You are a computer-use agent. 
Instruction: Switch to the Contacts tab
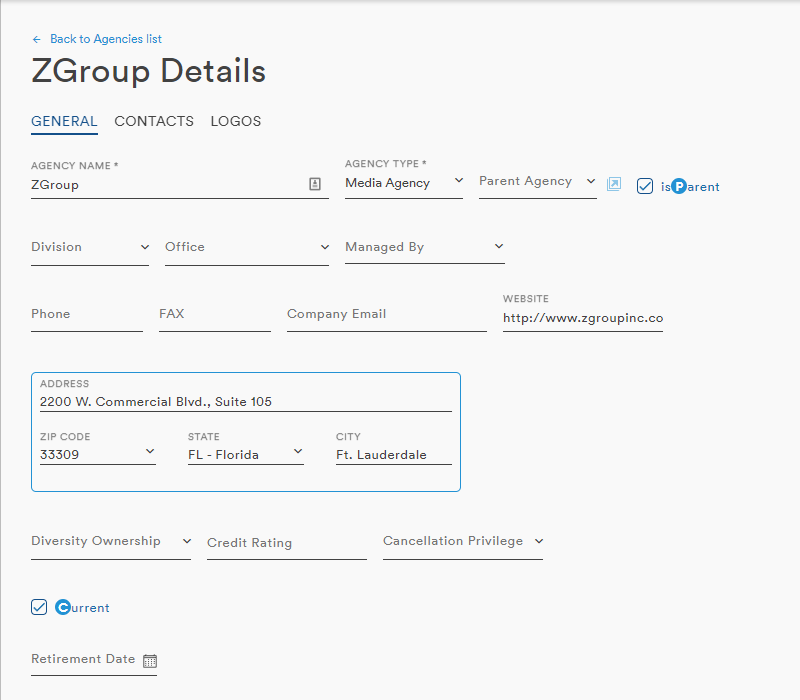[x=154, y=121]
